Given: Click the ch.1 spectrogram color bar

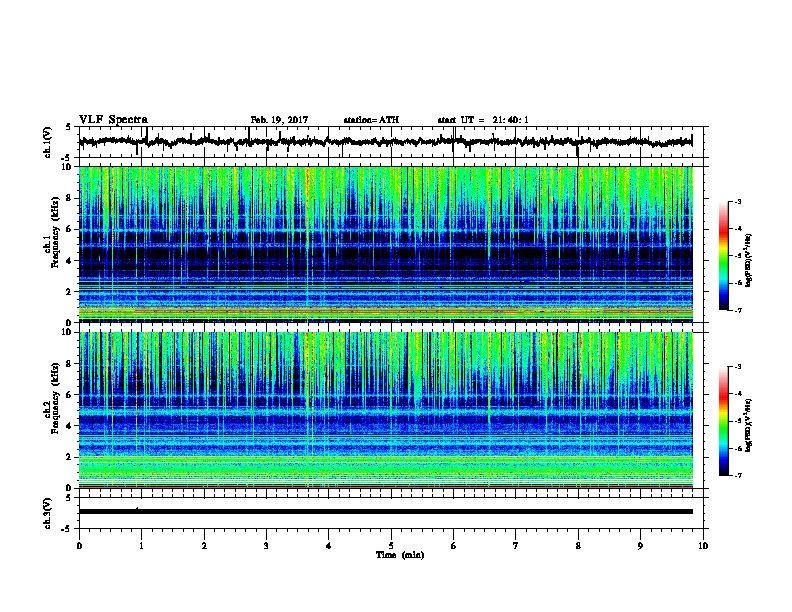Looking at the screenshot, I should (x=724, y=256).
